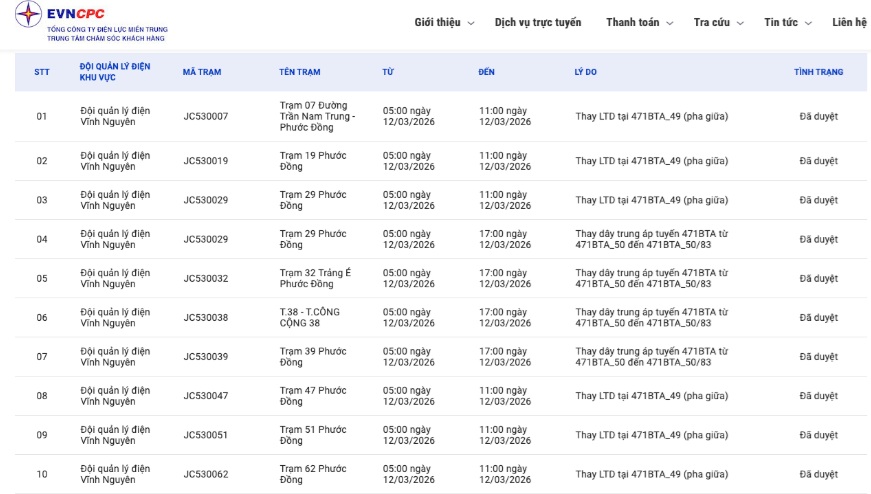Click the TÌNH TRẠNG column header
The height and width of the screenshot is (494, 871).
coord(818,72)
